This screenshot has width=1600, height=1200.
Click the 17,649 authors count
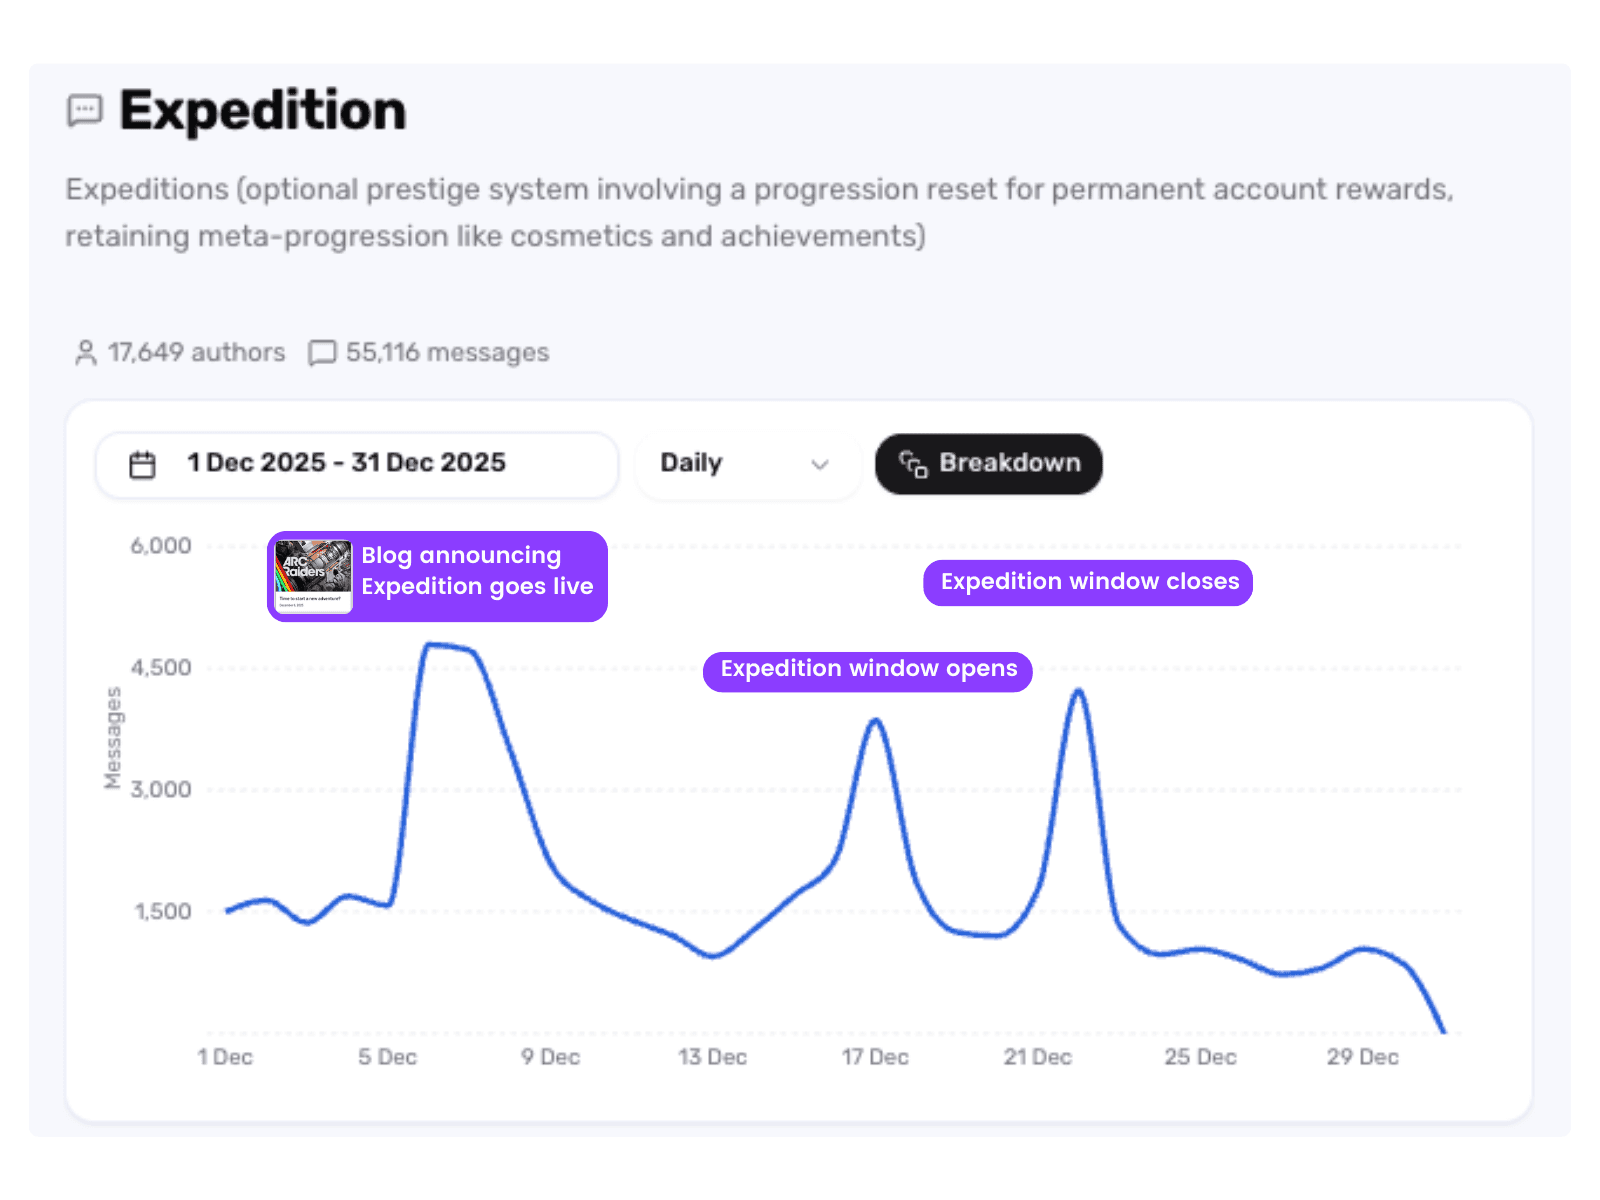(196, 353)
